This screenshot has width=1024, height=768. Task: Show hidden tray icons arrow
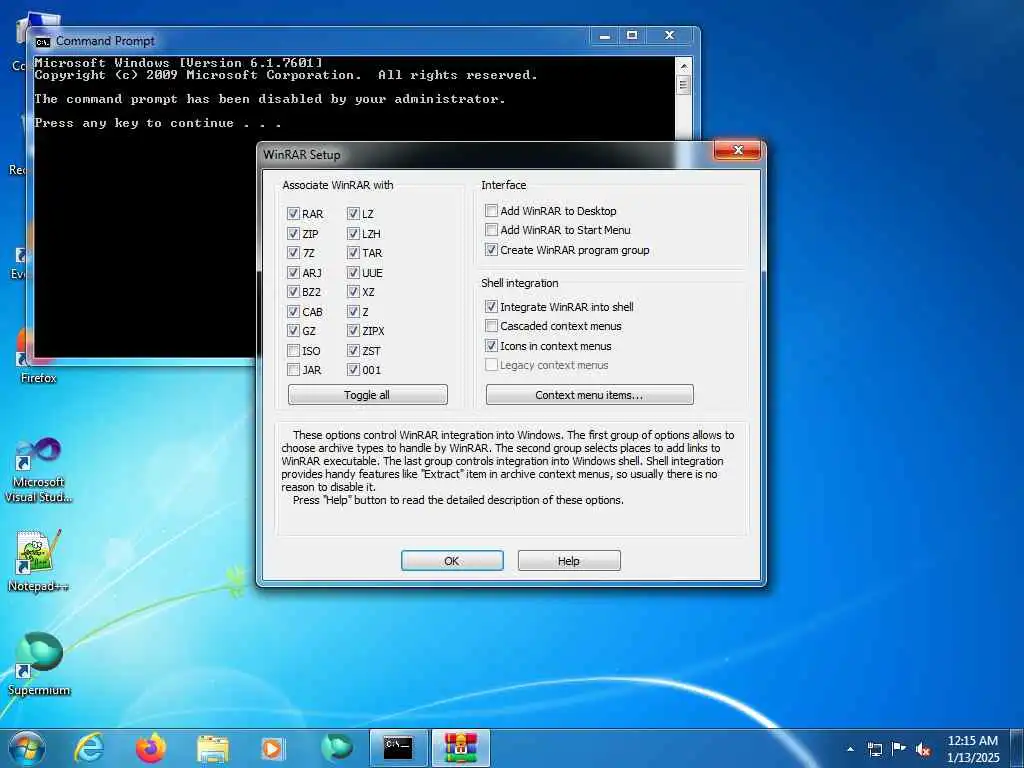tap(850, 749)
